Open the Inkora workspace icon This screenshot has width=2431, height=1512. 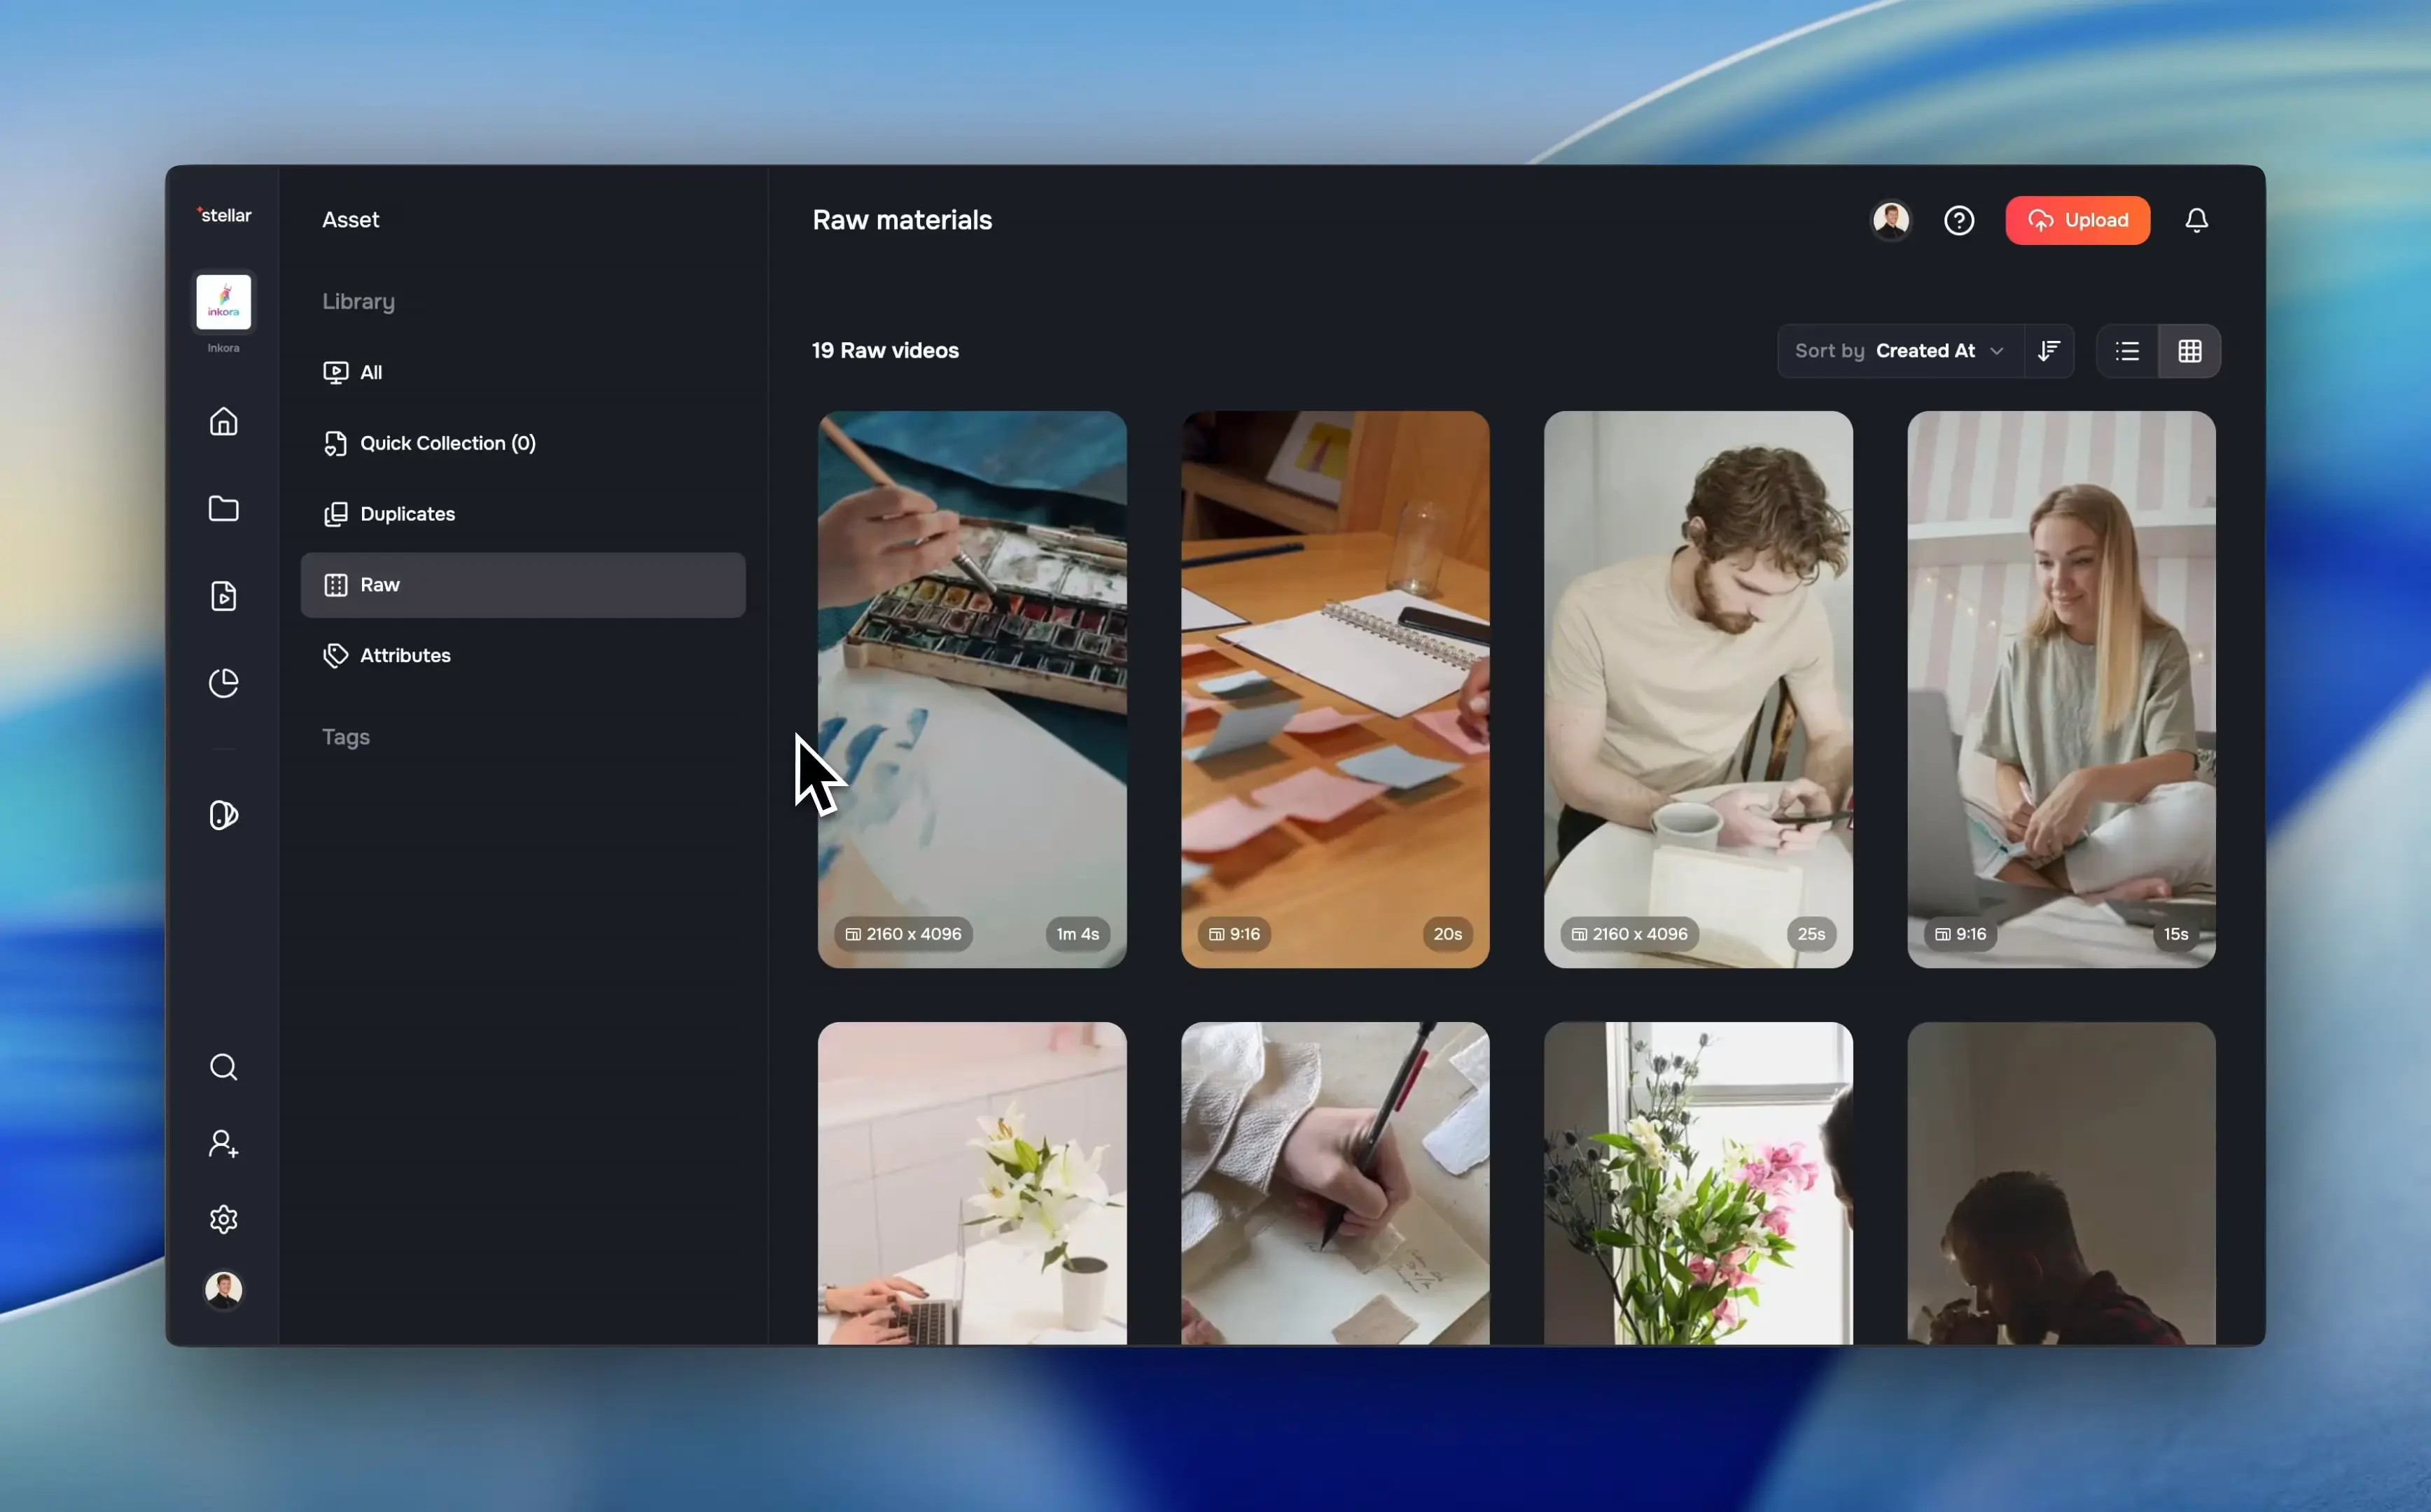coord(224,302)
